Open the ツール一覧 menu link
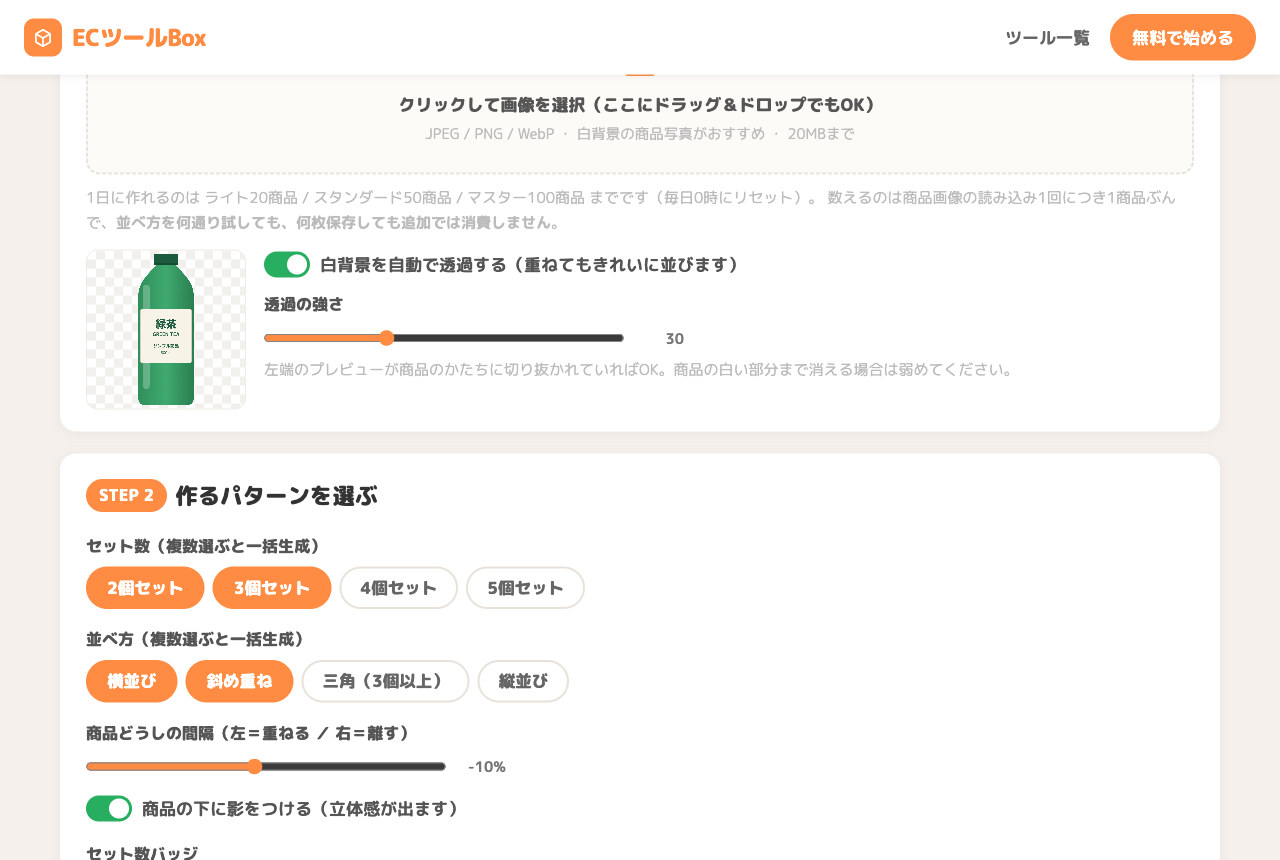 [x=1047, y=38]
